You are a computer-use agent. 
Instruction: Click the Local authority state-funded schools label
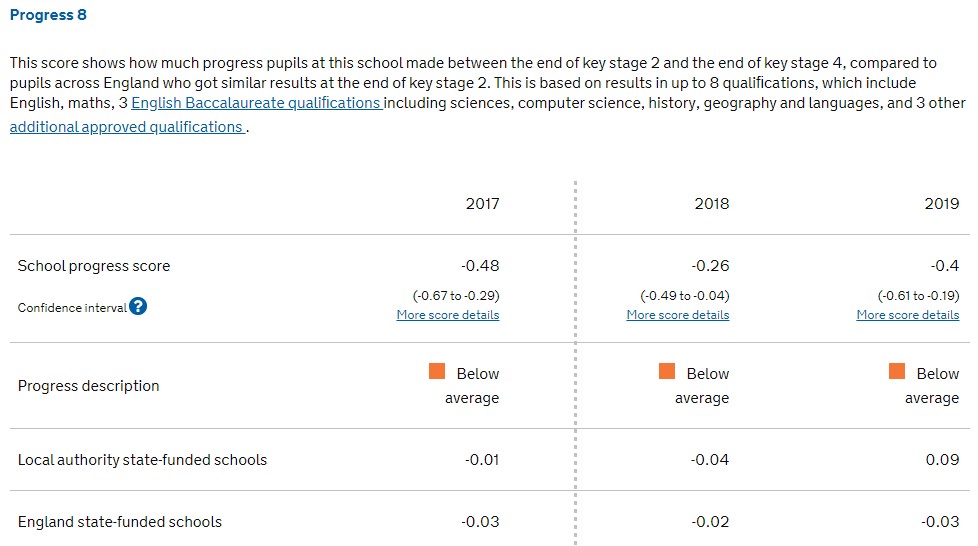click(x=142, y=460)
